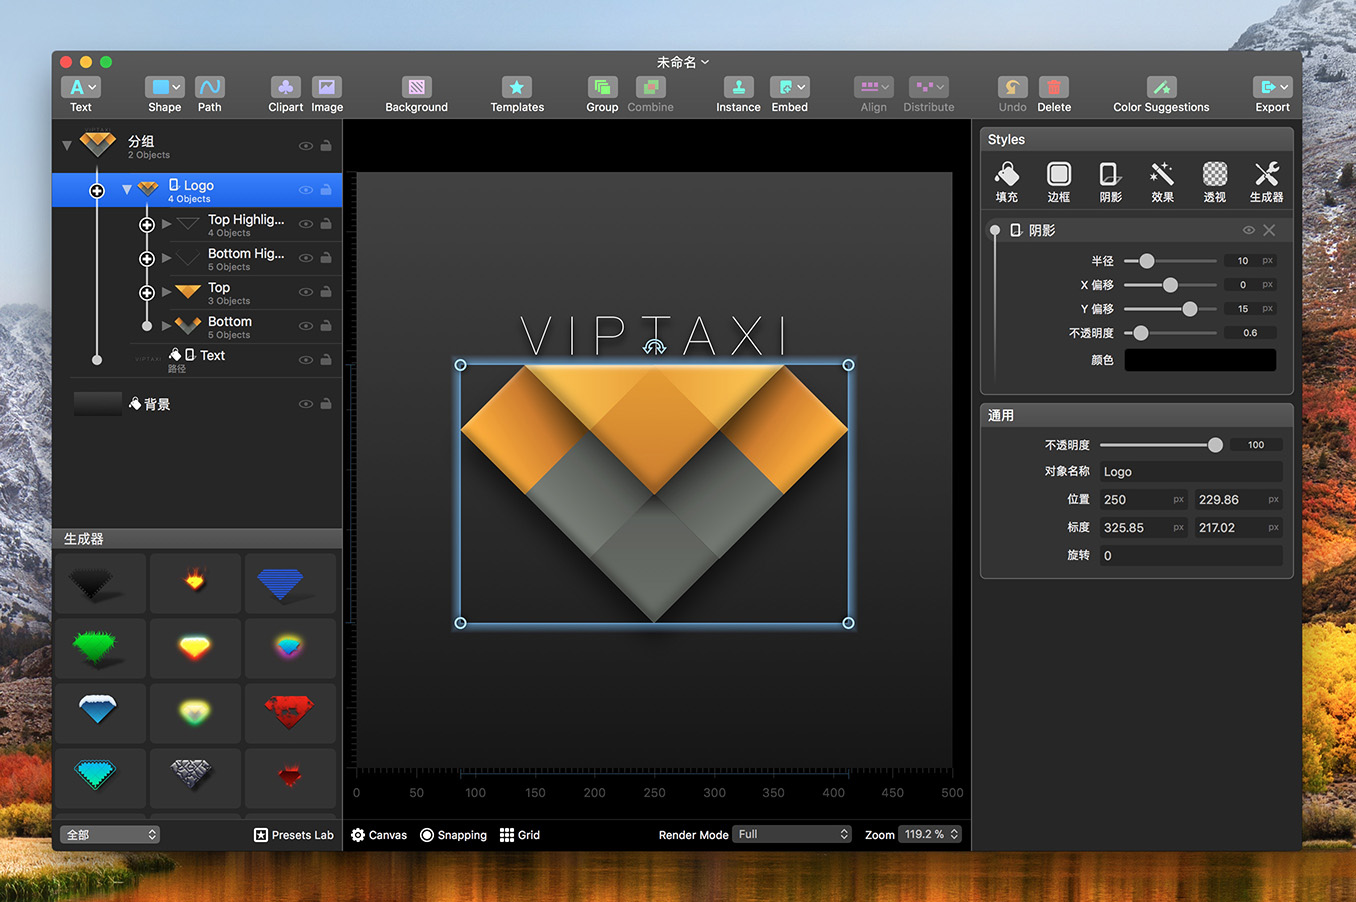This screenshot has width=1356, height=902.
Task: Hide the Bottom Hig... layer
Action: (306, 258)
